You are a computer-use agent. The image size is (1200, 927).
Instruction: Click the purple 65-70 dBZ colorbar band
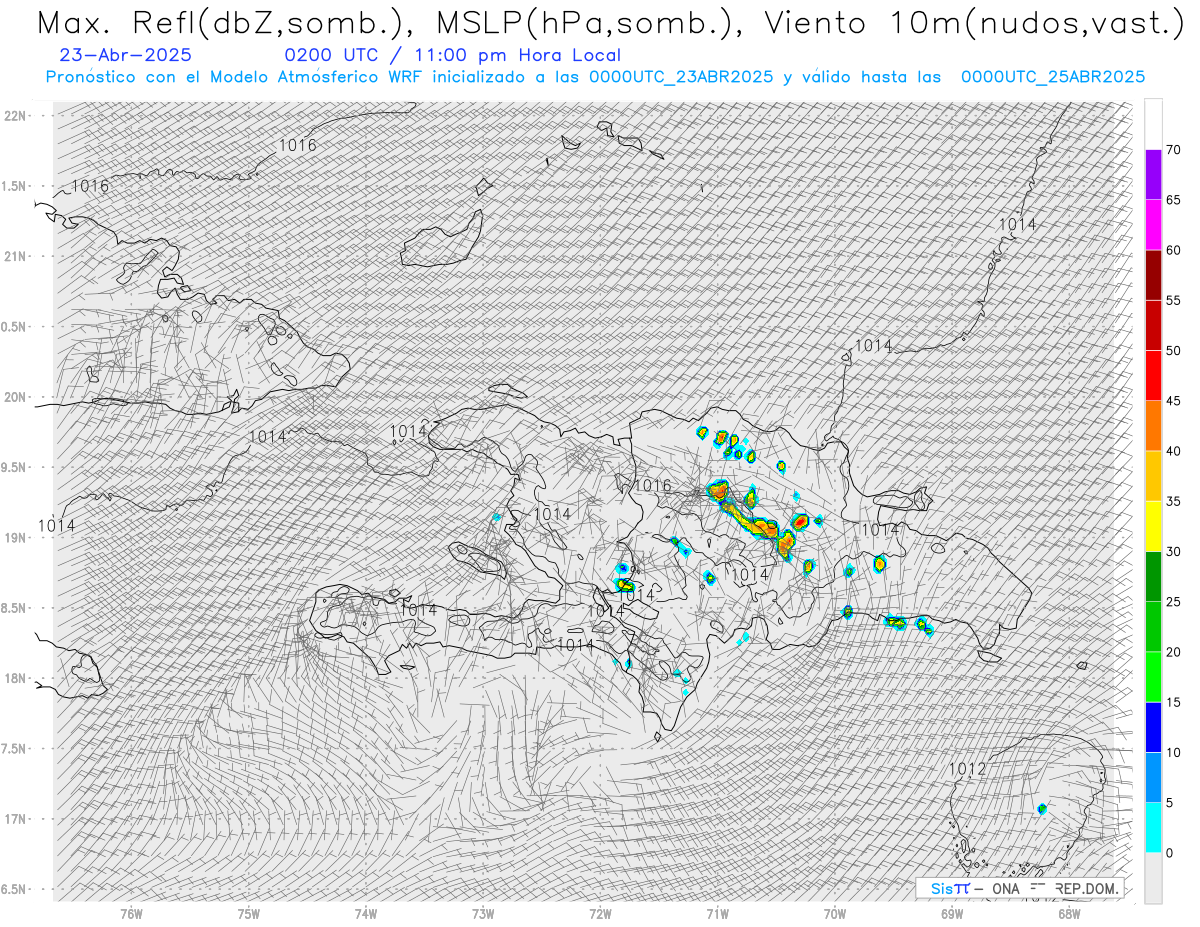click(1153, 175)
